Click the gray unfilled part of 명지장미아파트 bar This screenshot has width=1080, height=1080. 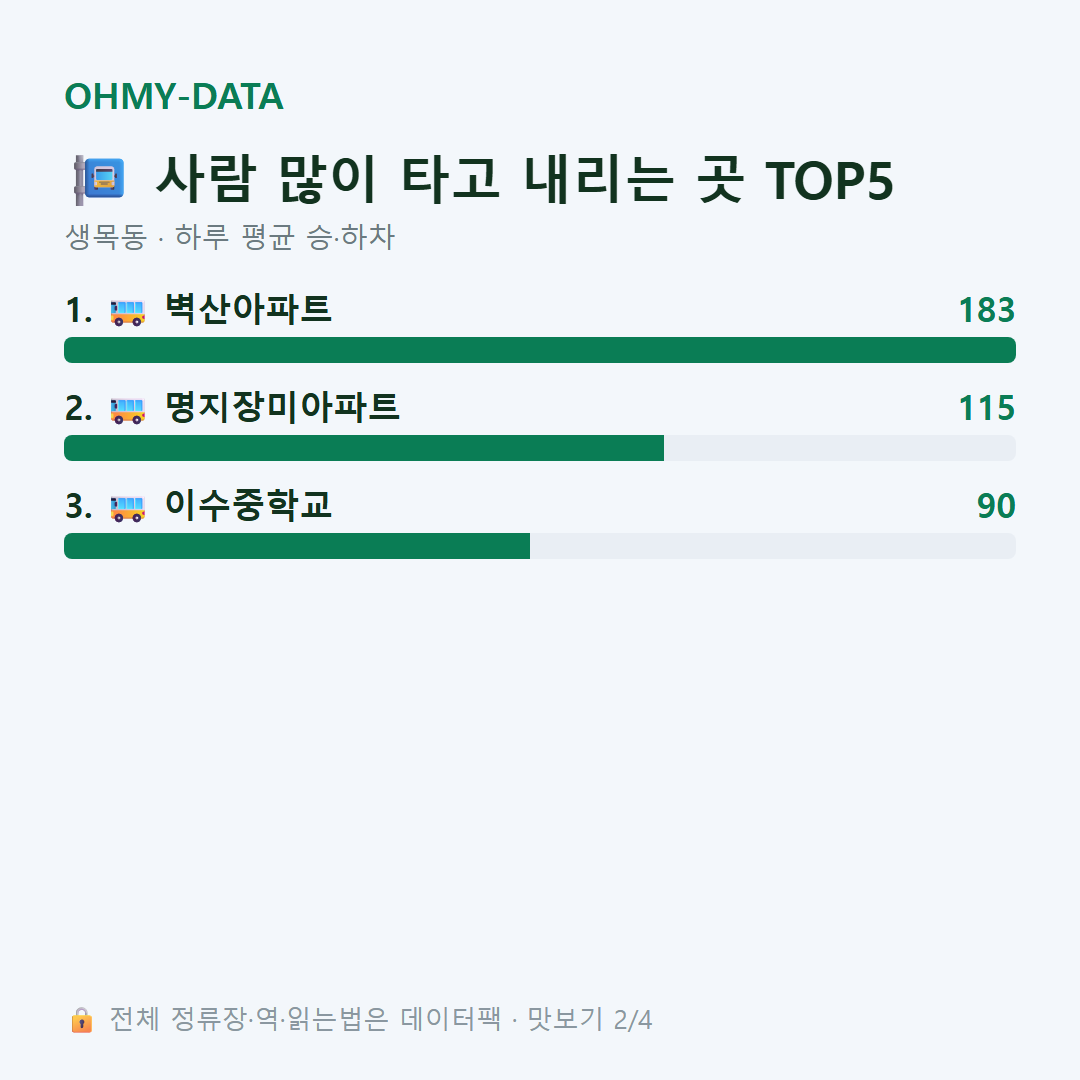tap(840, 448)
